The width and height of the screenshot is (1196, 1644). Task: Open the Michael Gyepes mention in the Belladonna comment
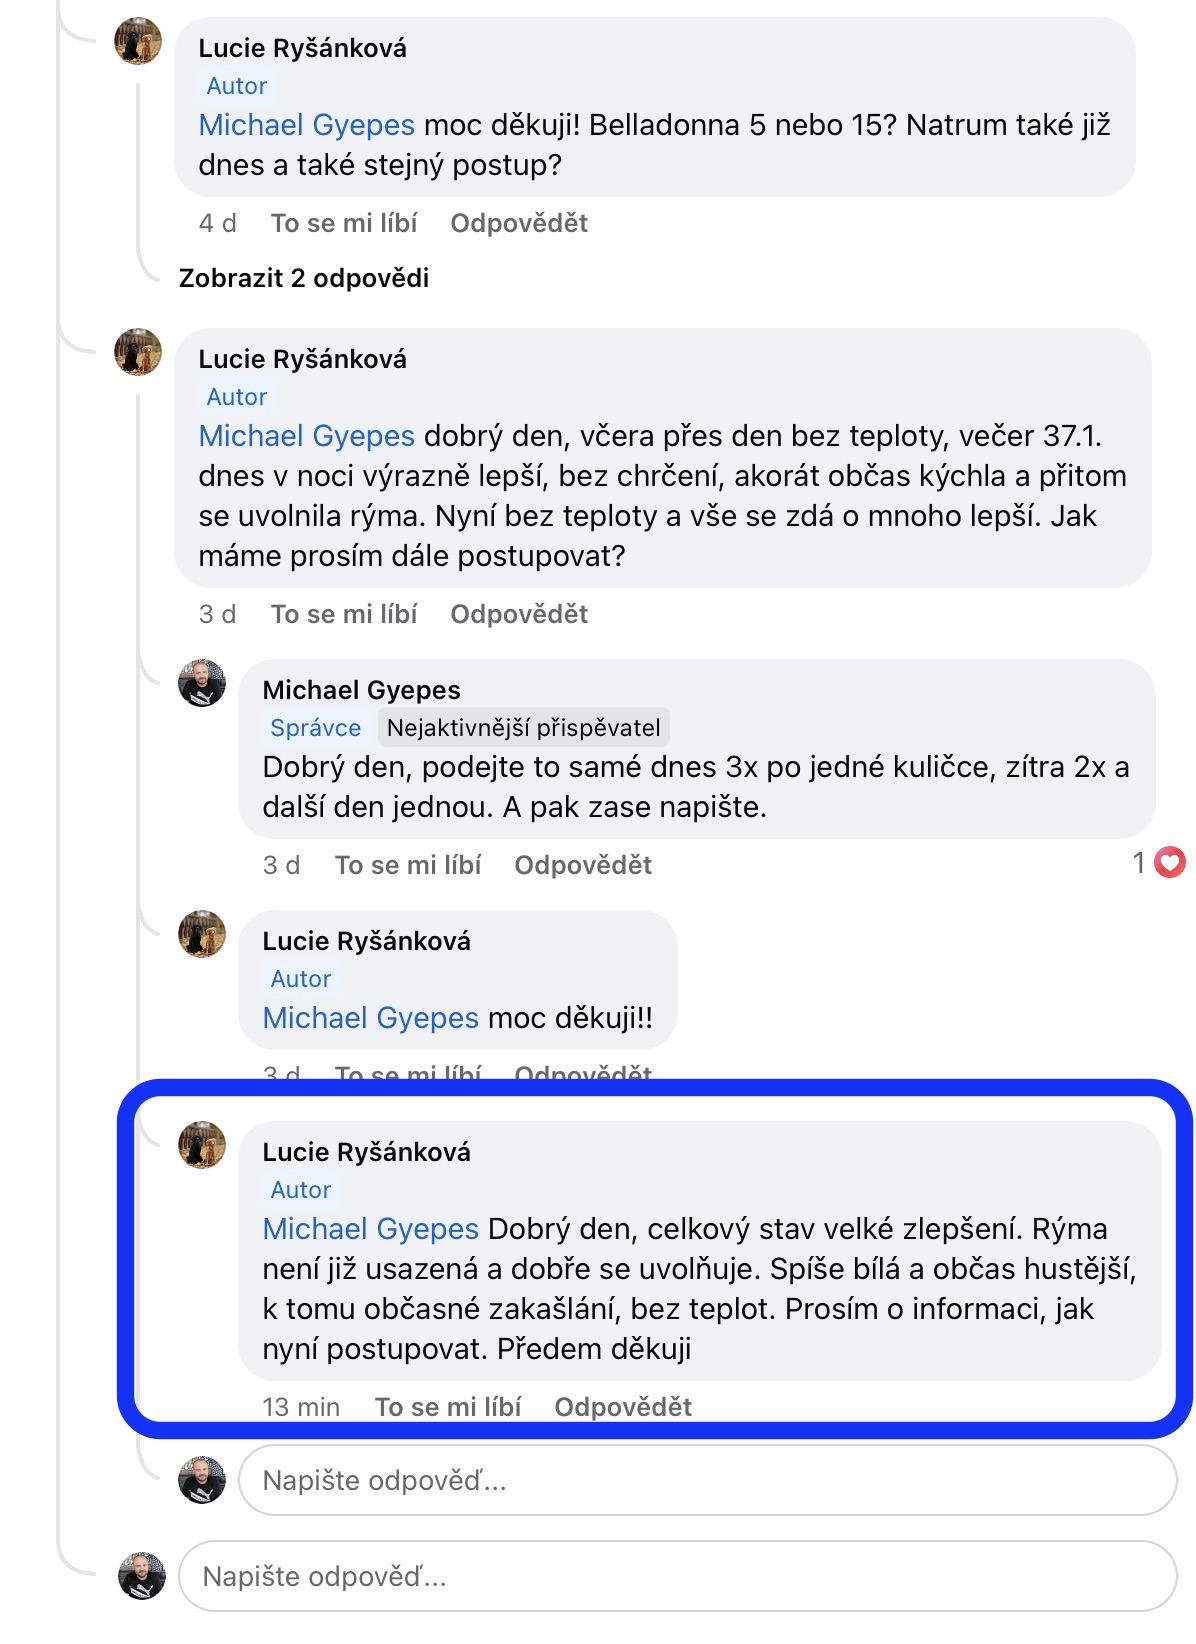[x=306, y=125]
